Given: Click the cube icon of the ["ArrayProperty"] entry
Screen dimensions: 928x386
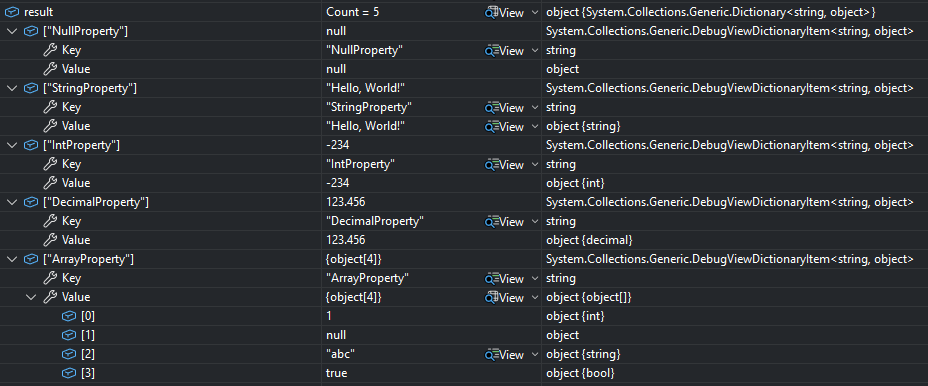Looking at the screenshot, I should pyautogui.click(x=31, y=259).
